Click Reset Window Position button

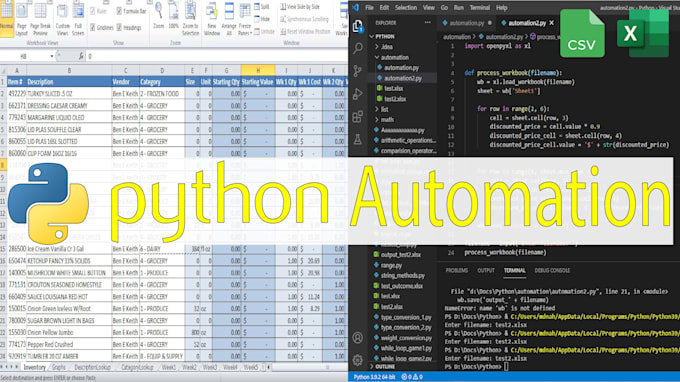click(x=305, y=31)
